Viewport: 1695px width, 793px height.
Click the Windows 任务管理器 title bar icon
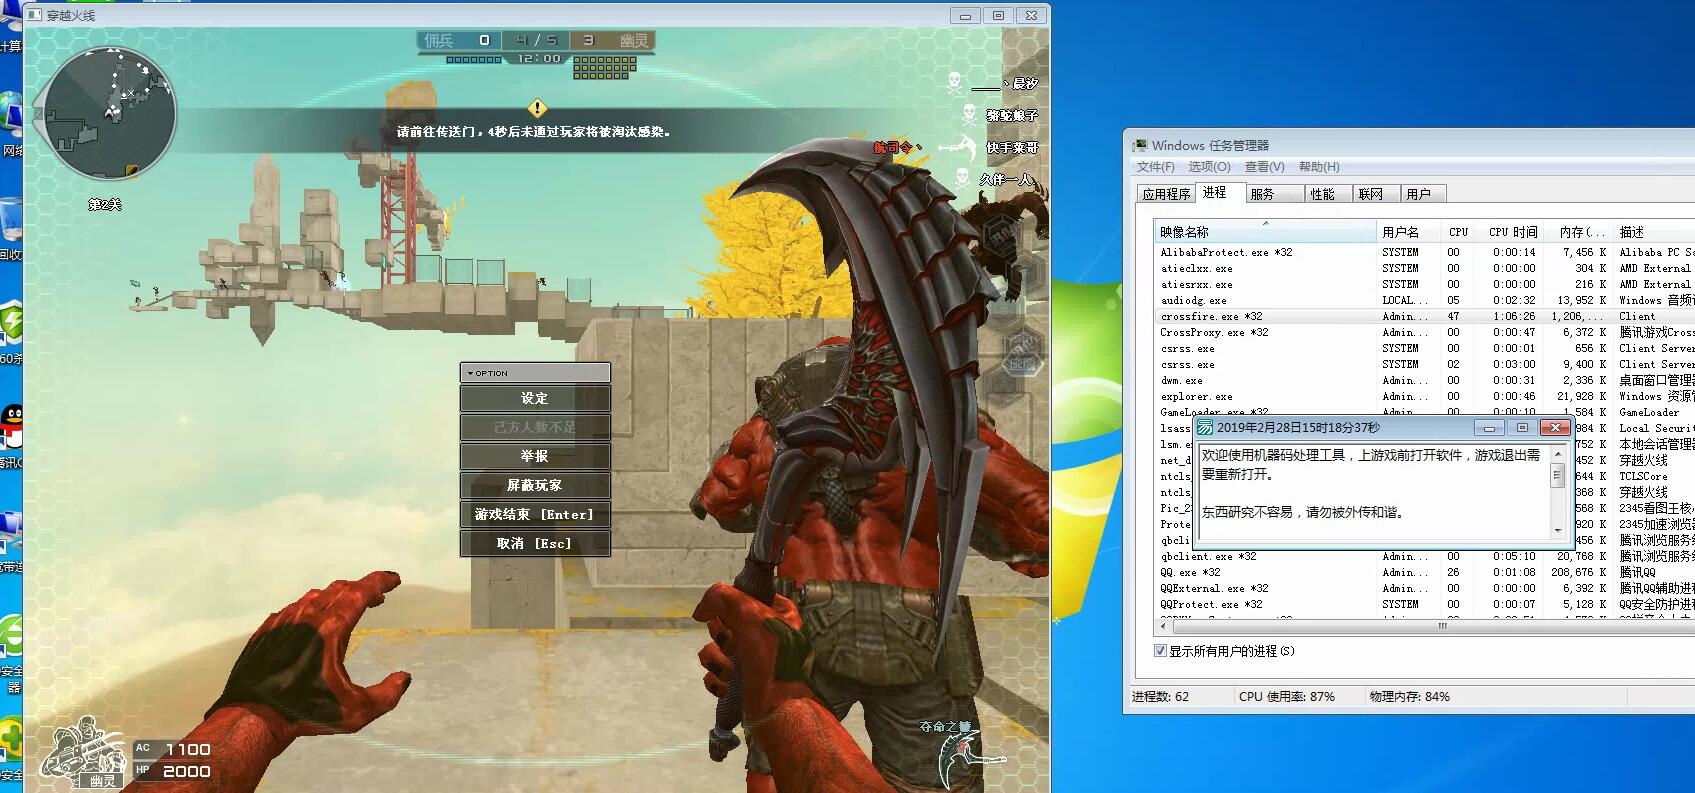1140,145
